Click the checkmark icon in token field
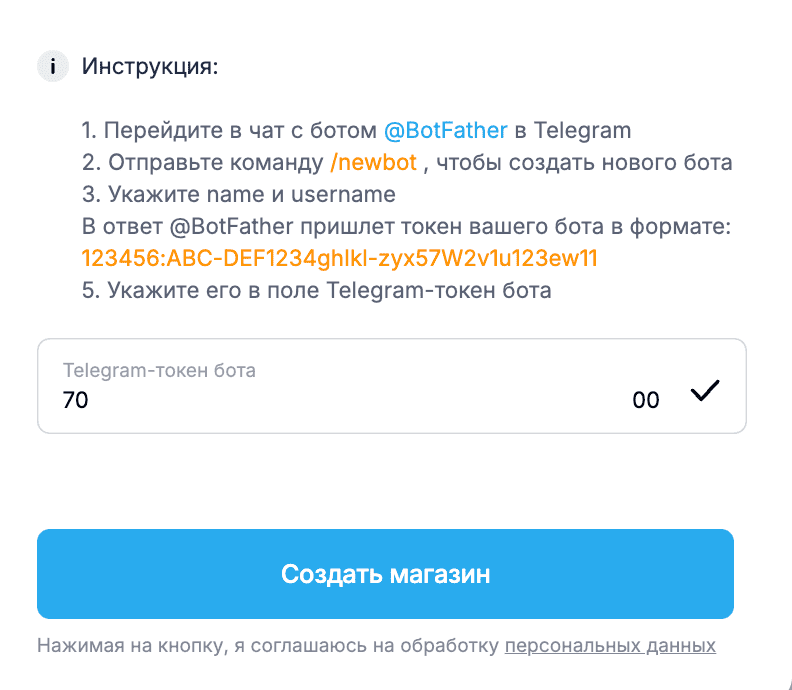 coord(705,390)
